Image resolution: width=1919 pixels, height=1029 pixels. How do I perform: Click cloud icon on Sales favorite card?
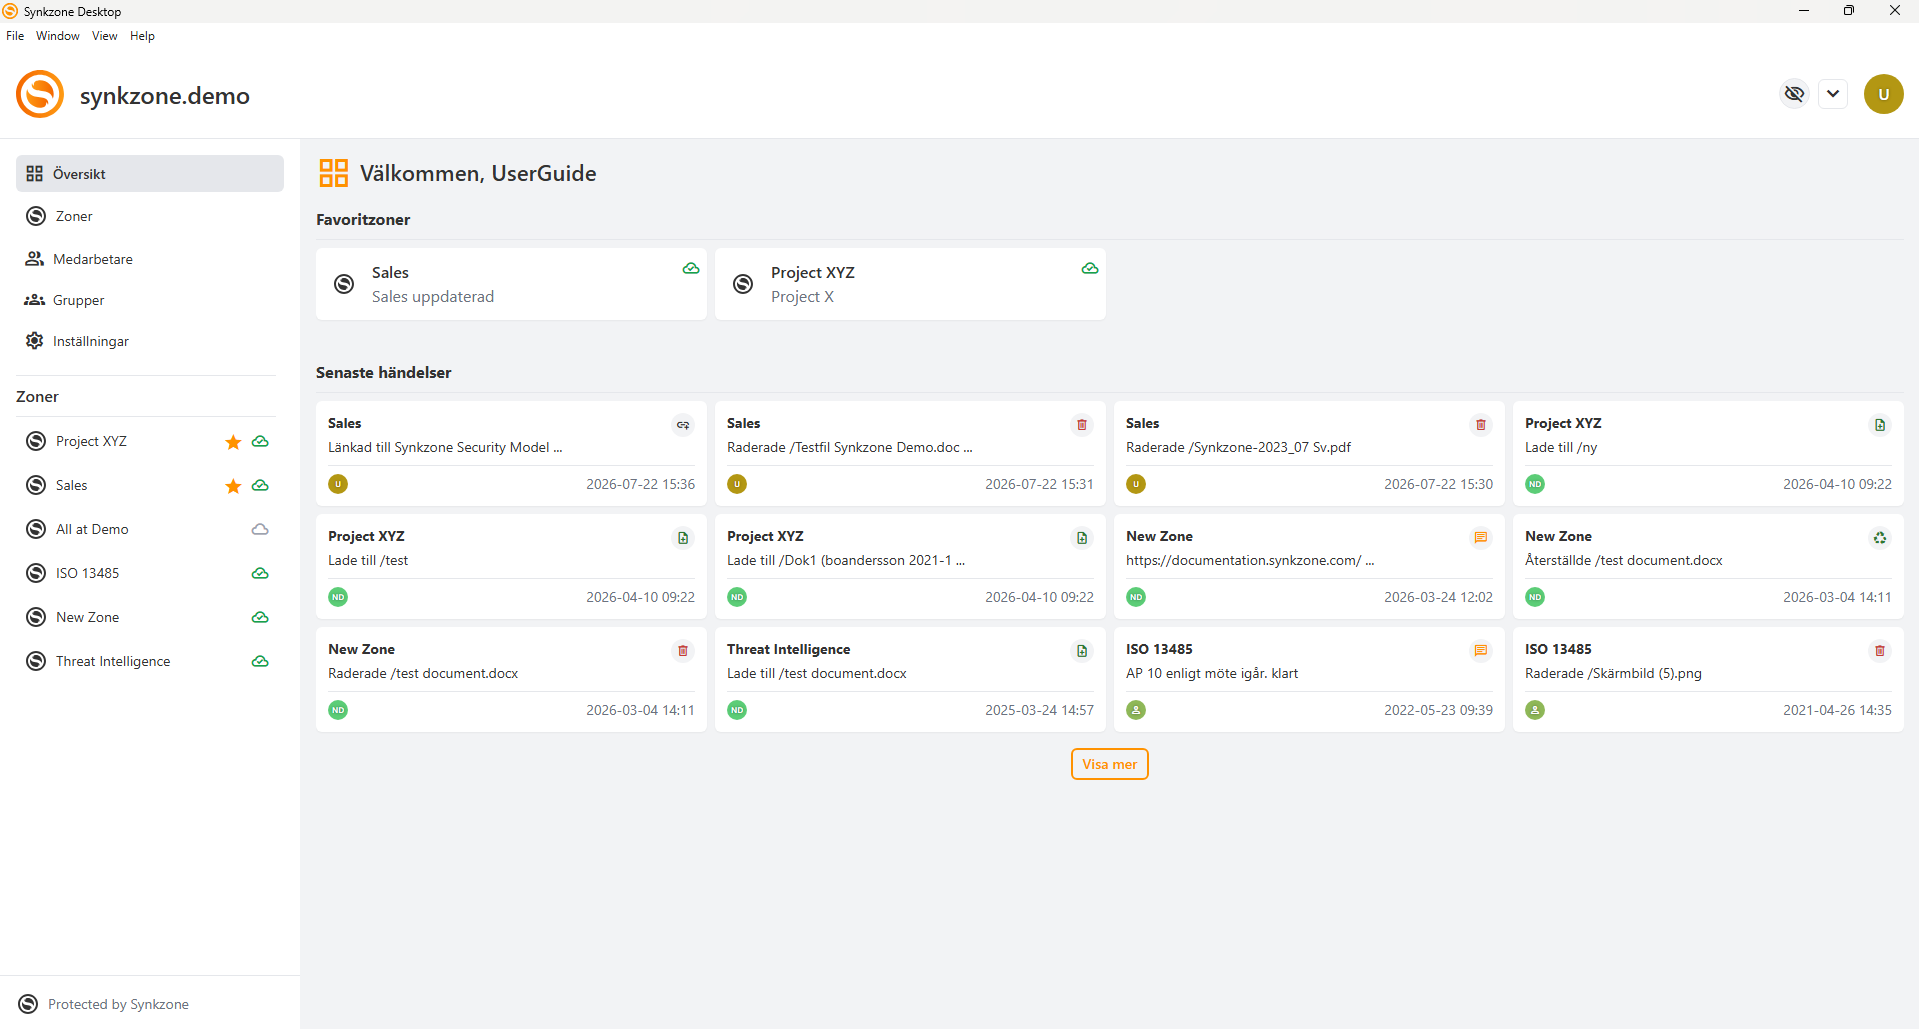point(691,268)
